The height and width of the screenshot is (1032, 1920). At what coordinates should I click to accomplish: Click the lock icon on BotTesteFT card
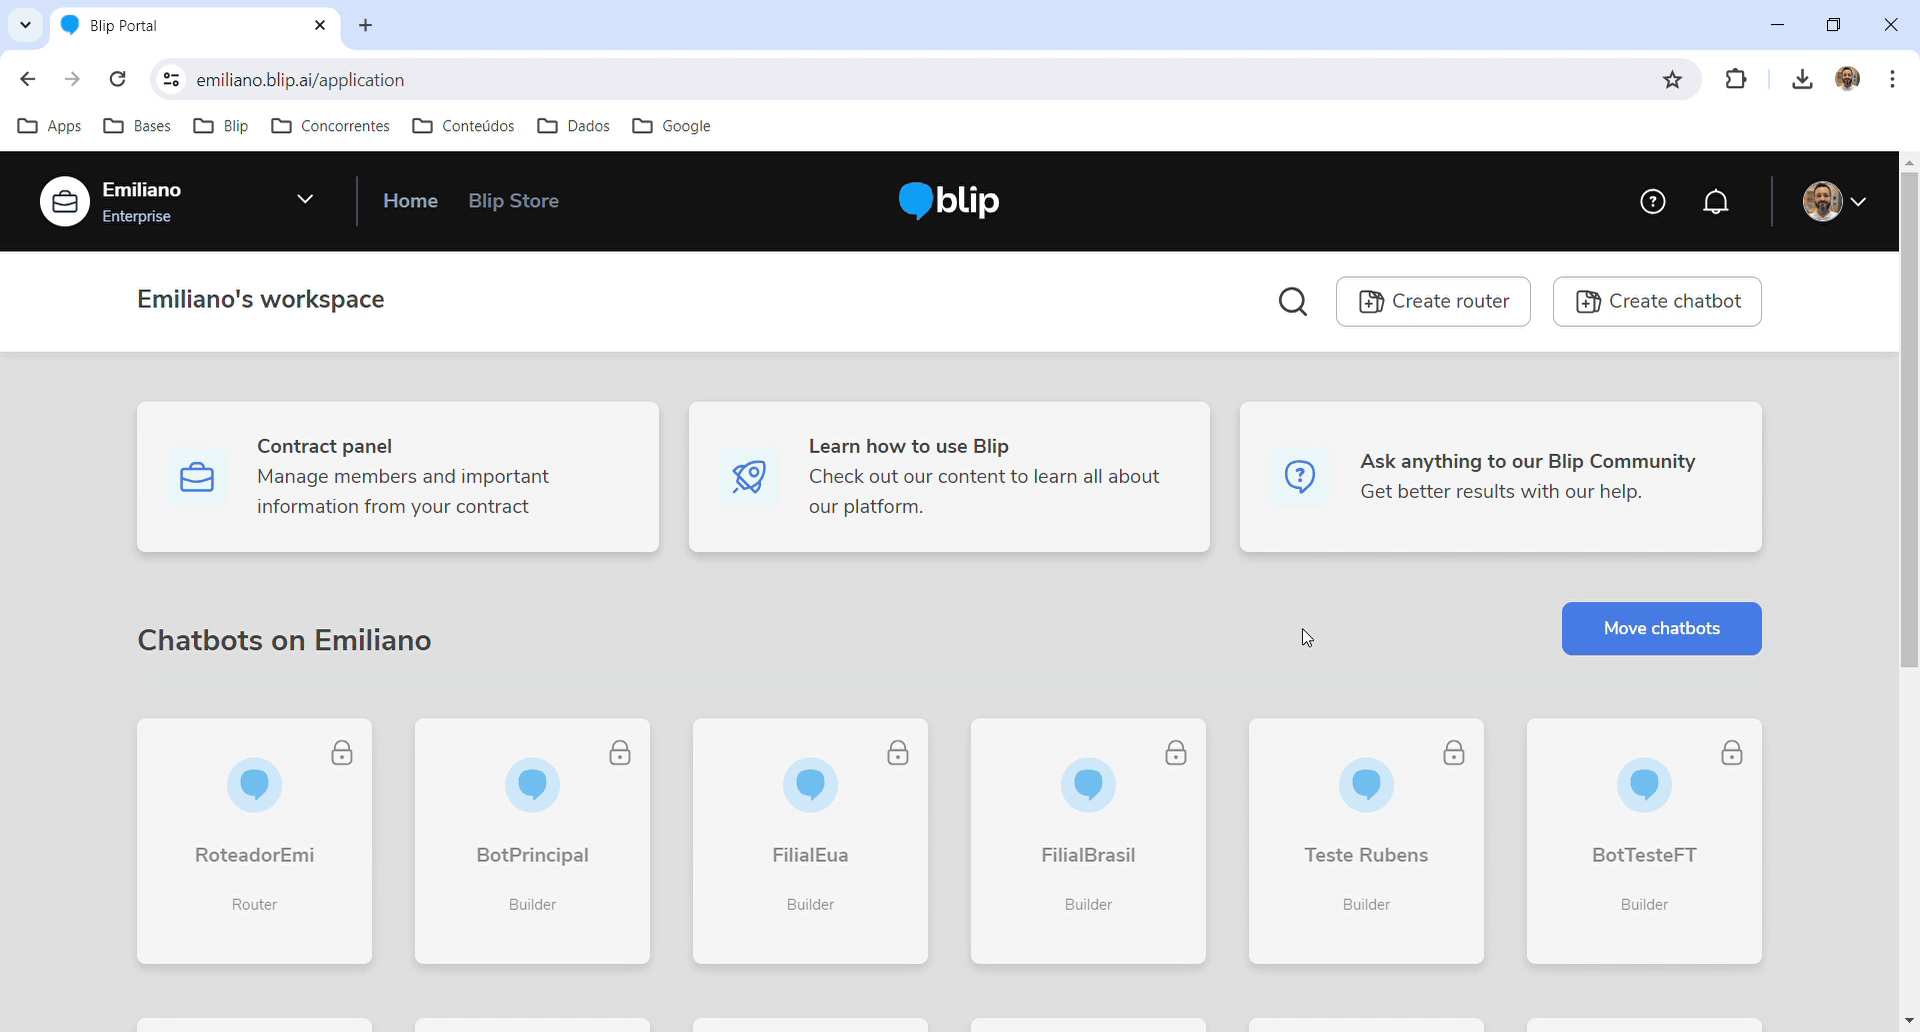pos(1732,753)
